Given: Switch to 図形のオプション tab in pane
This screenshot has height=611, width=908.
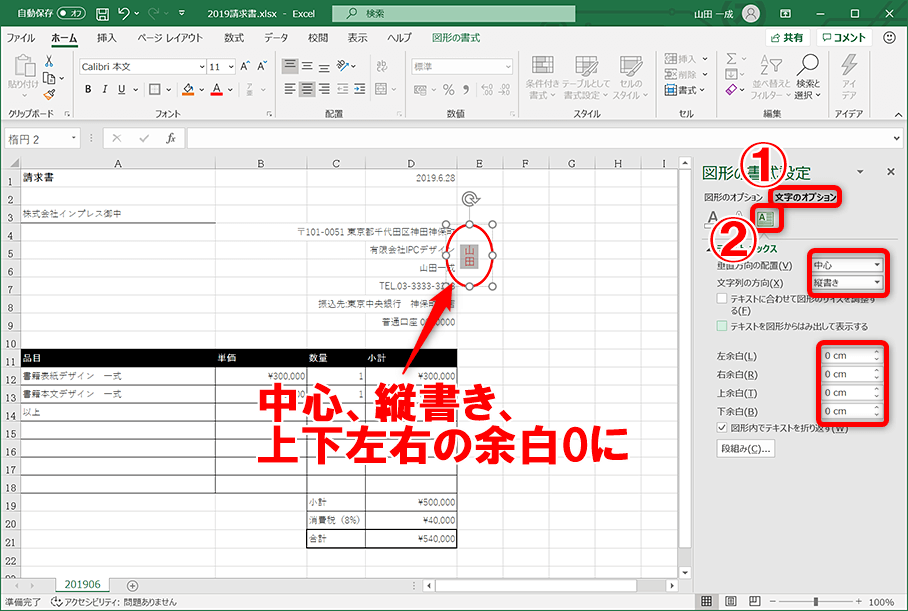Looking at the screenshot, I should click(x=734, y=197).
